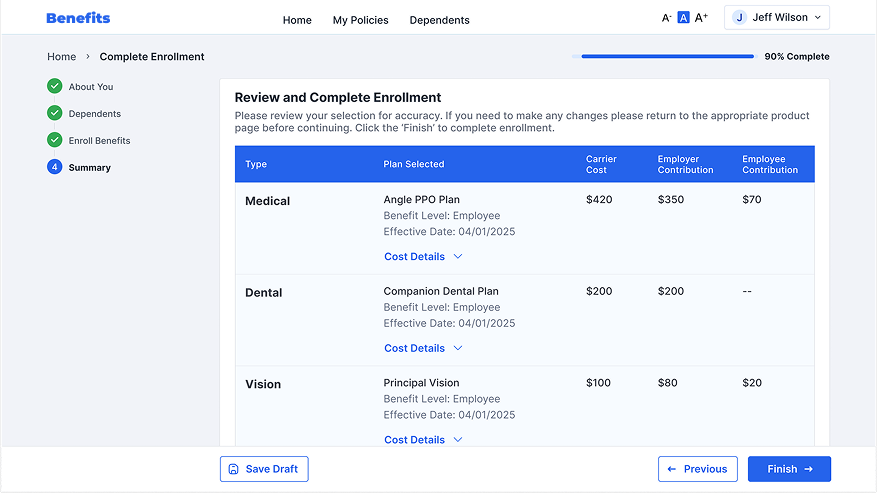Image resolution: width=877 pixels, height=494 pixels.
Task: Click the Jeff Wilson avatar icon
Action: 739,18
